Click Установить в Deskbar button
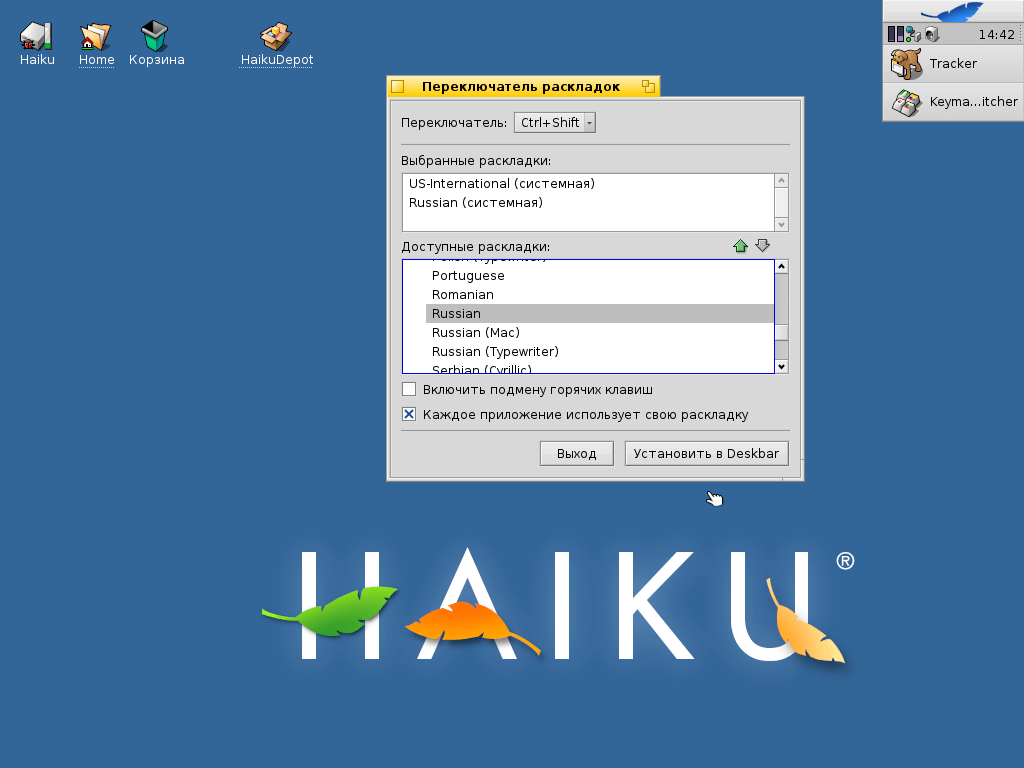 click(707, 453)
